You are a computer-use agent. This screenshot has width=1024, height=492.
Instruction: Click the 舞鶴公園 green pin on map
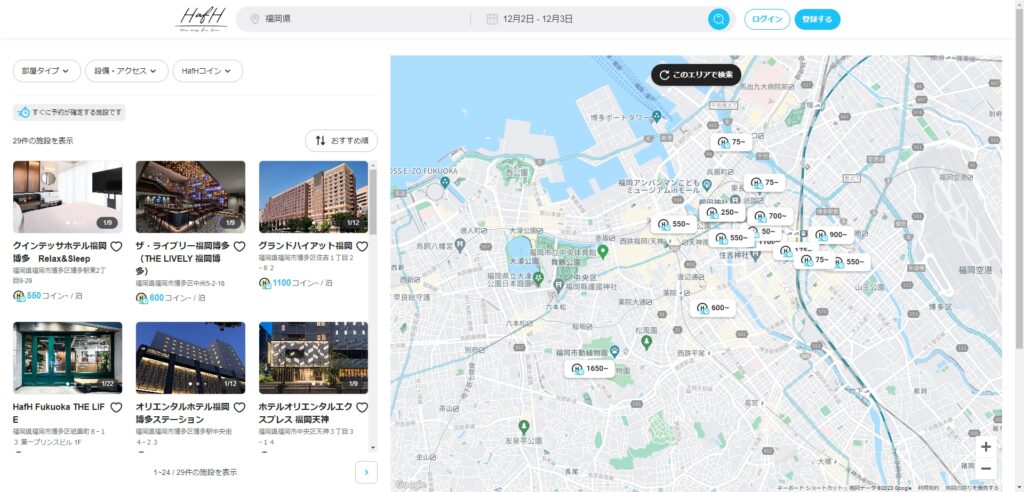pos(603,250)
